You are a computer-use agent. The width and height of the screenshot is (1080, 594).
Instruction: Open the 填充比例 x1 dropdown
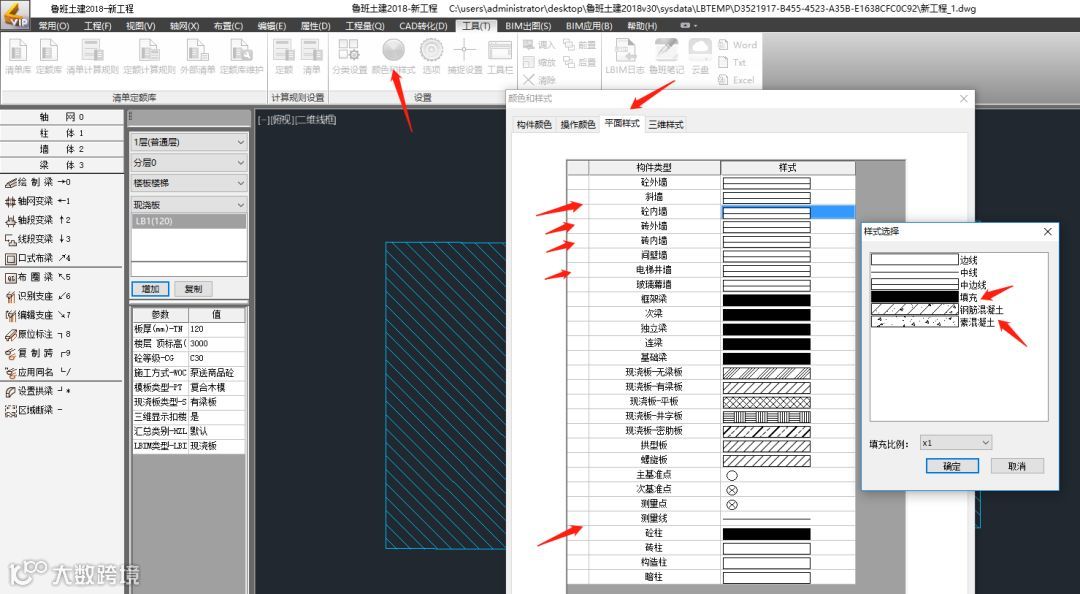click(x=956, y=442)
